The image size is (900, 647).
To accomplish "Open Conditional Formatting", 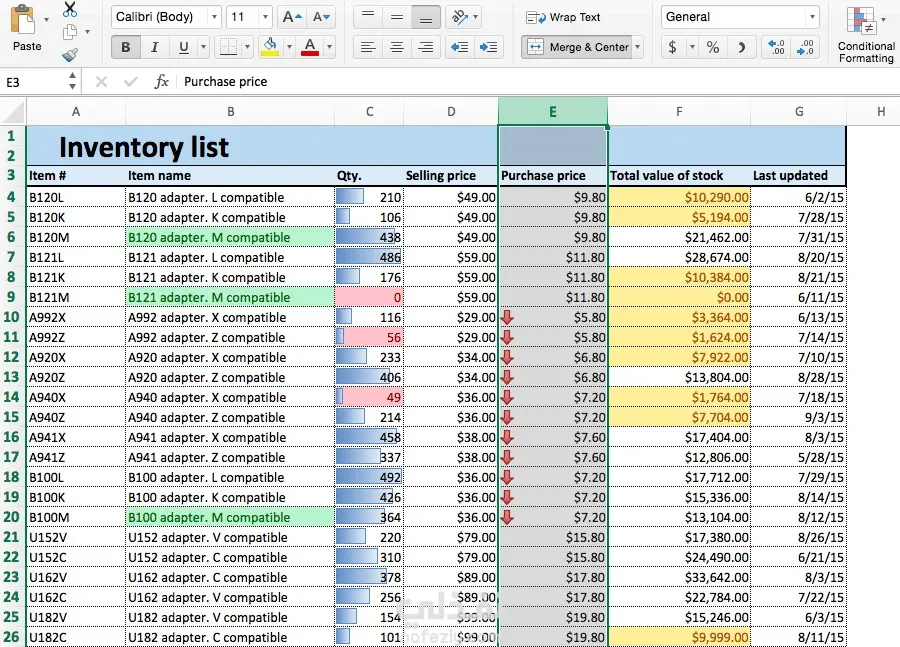I will coord(866,34).
